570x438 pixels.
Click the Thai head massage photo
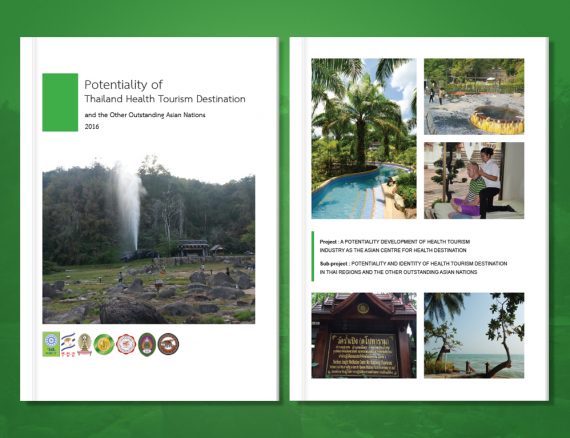pyautogui.click(x=474, y=180)
